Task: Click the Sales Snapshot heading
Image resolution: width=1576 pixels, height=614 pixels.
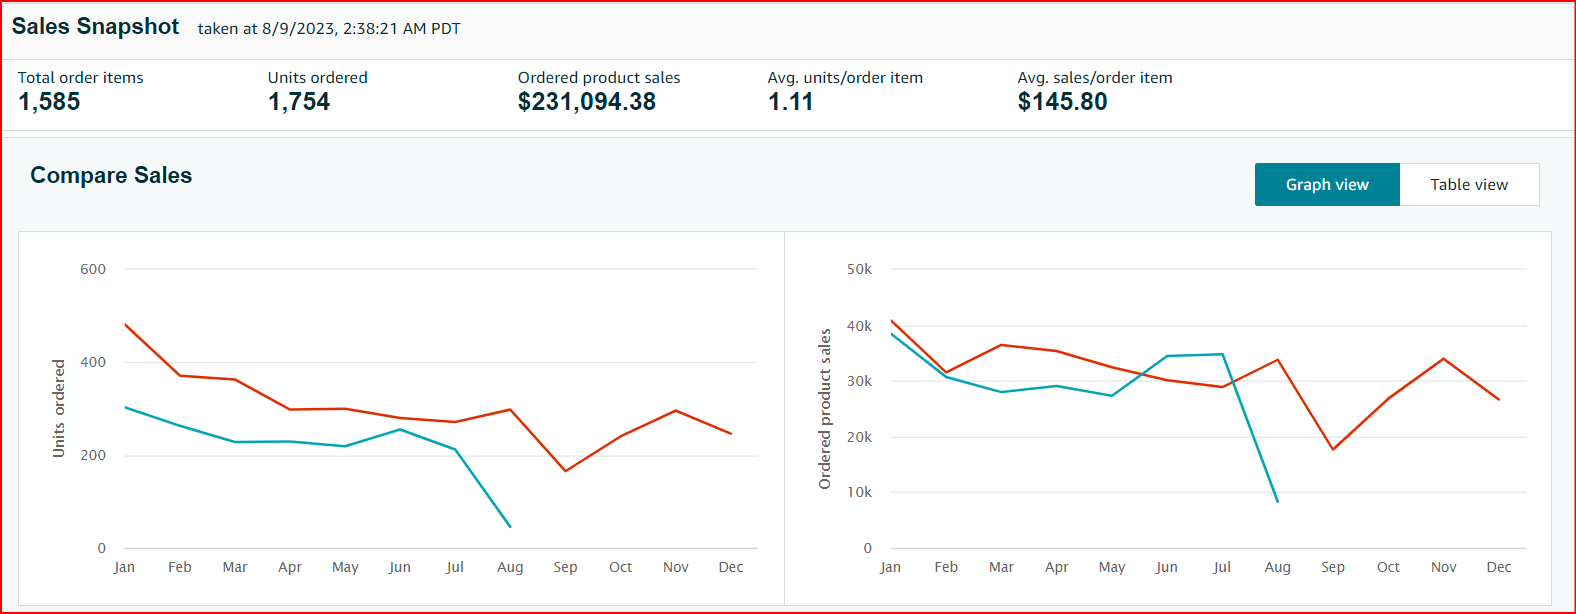Action: (x=95, y=27)
